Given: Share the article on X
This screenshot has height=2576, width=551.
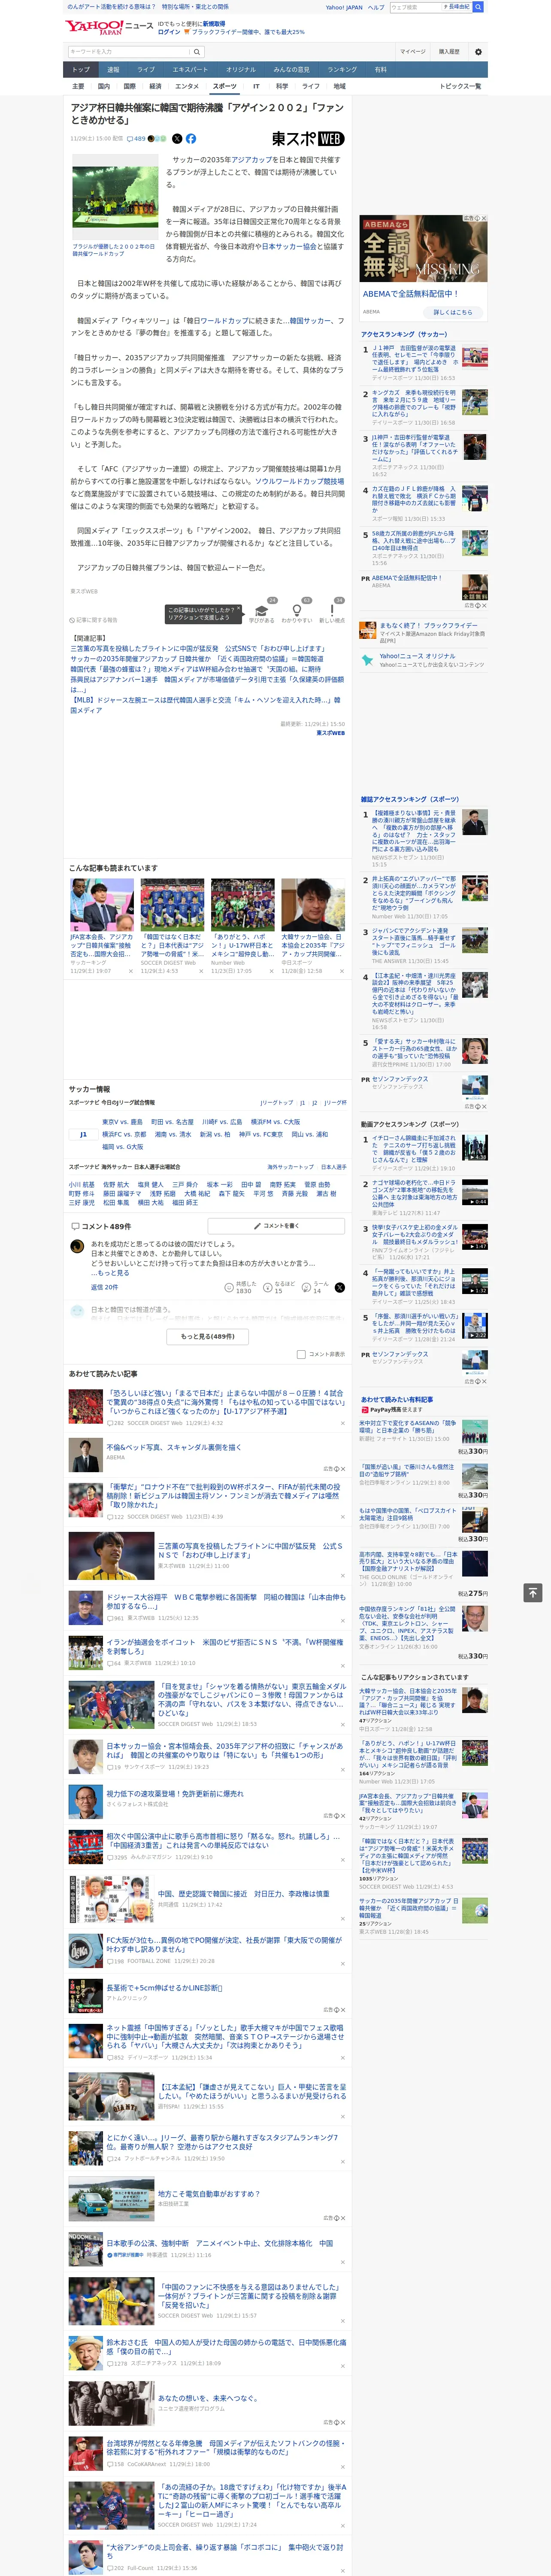Looking at the screenshot, I should coord(177,139).
